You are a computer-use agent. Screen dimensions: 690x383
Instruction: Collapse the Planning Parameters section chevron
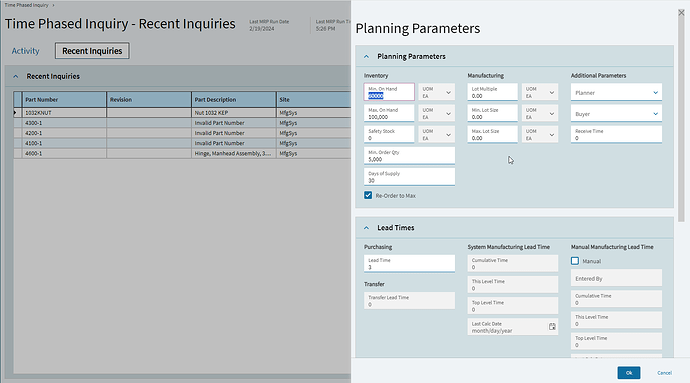(367, 56)
